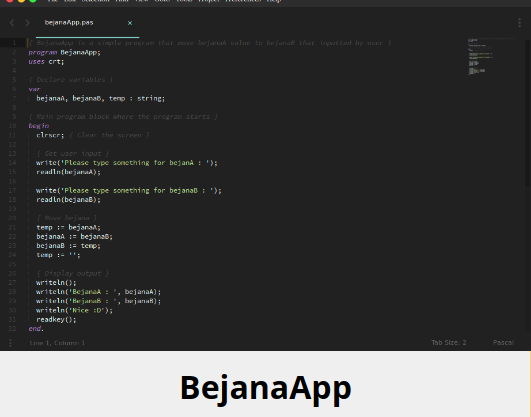531x417 pixels.
Task: Click the writeln 'BejanaB : ' output line
Action: (x=99, y=301)
